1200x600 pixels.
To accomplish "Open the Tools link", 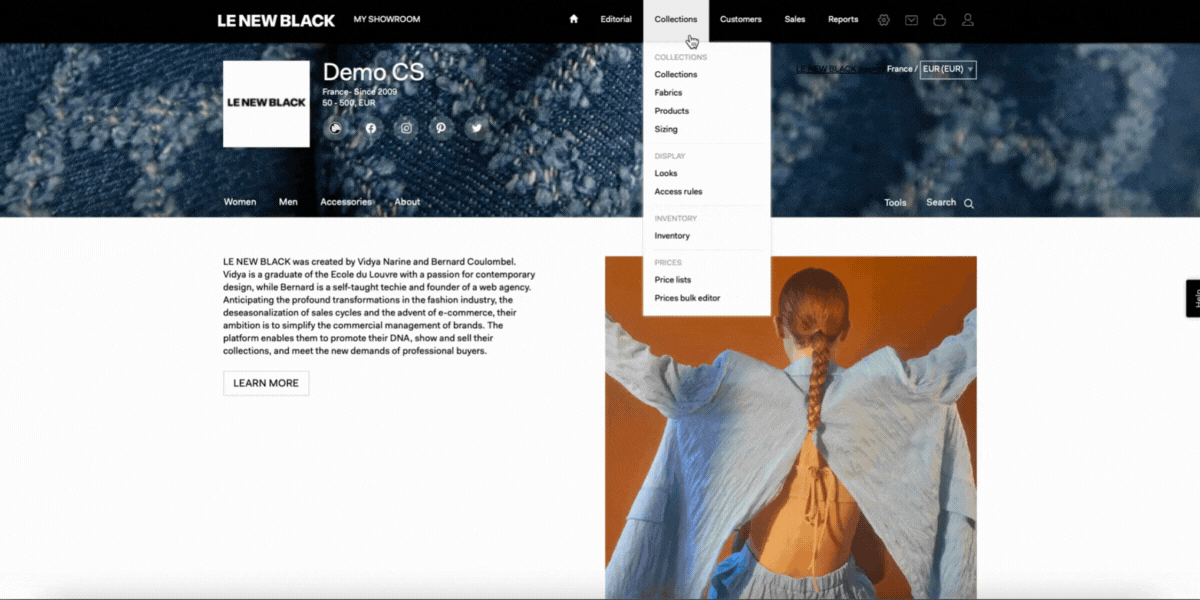I will click(x=895, y=203).
